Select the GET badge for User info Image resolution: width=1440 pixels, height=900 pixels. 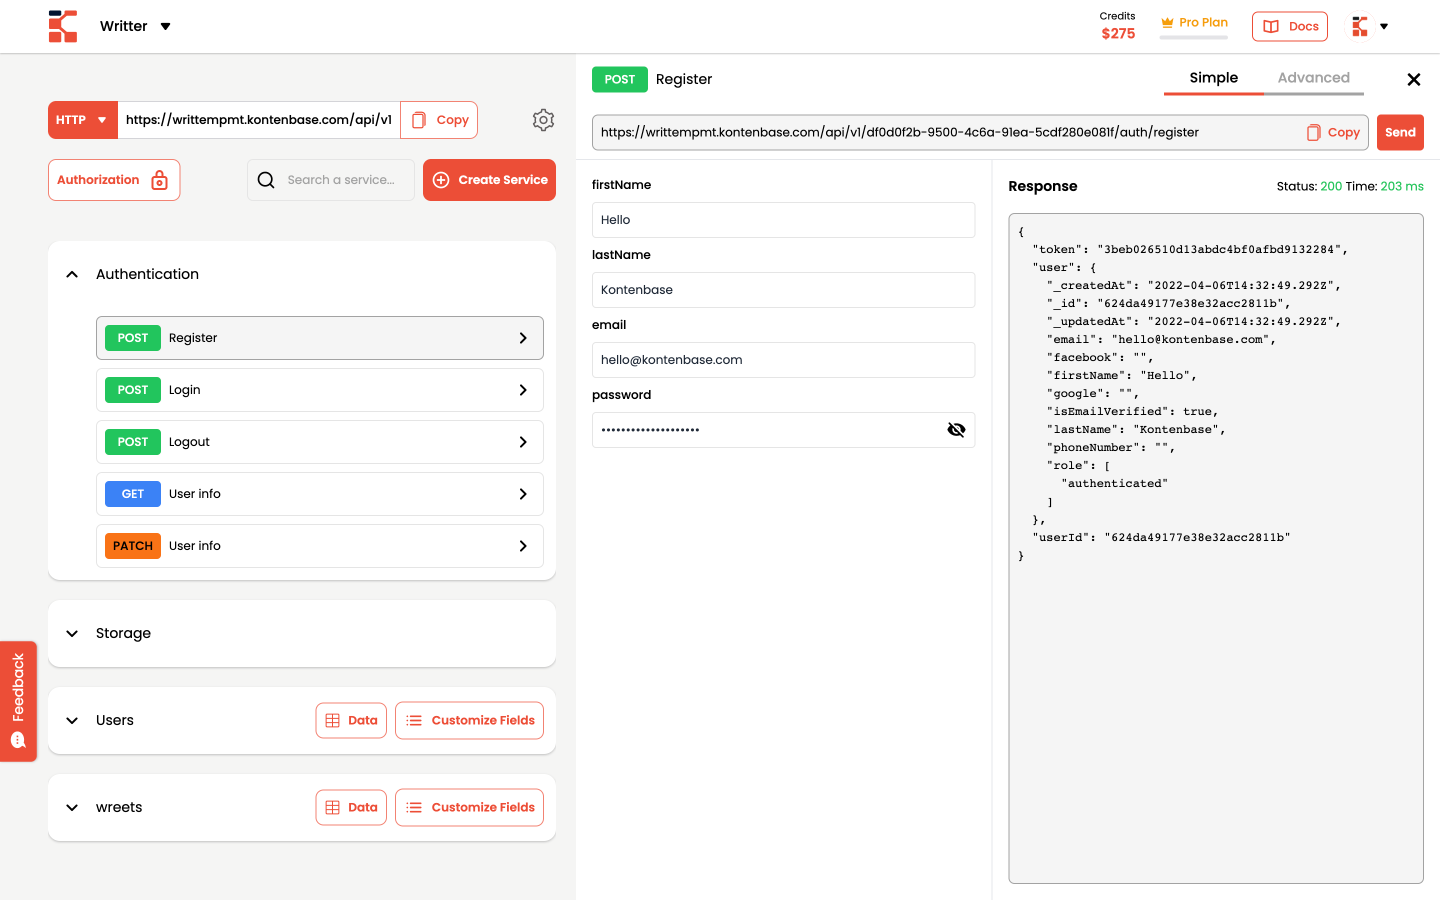tap(133, 494)
